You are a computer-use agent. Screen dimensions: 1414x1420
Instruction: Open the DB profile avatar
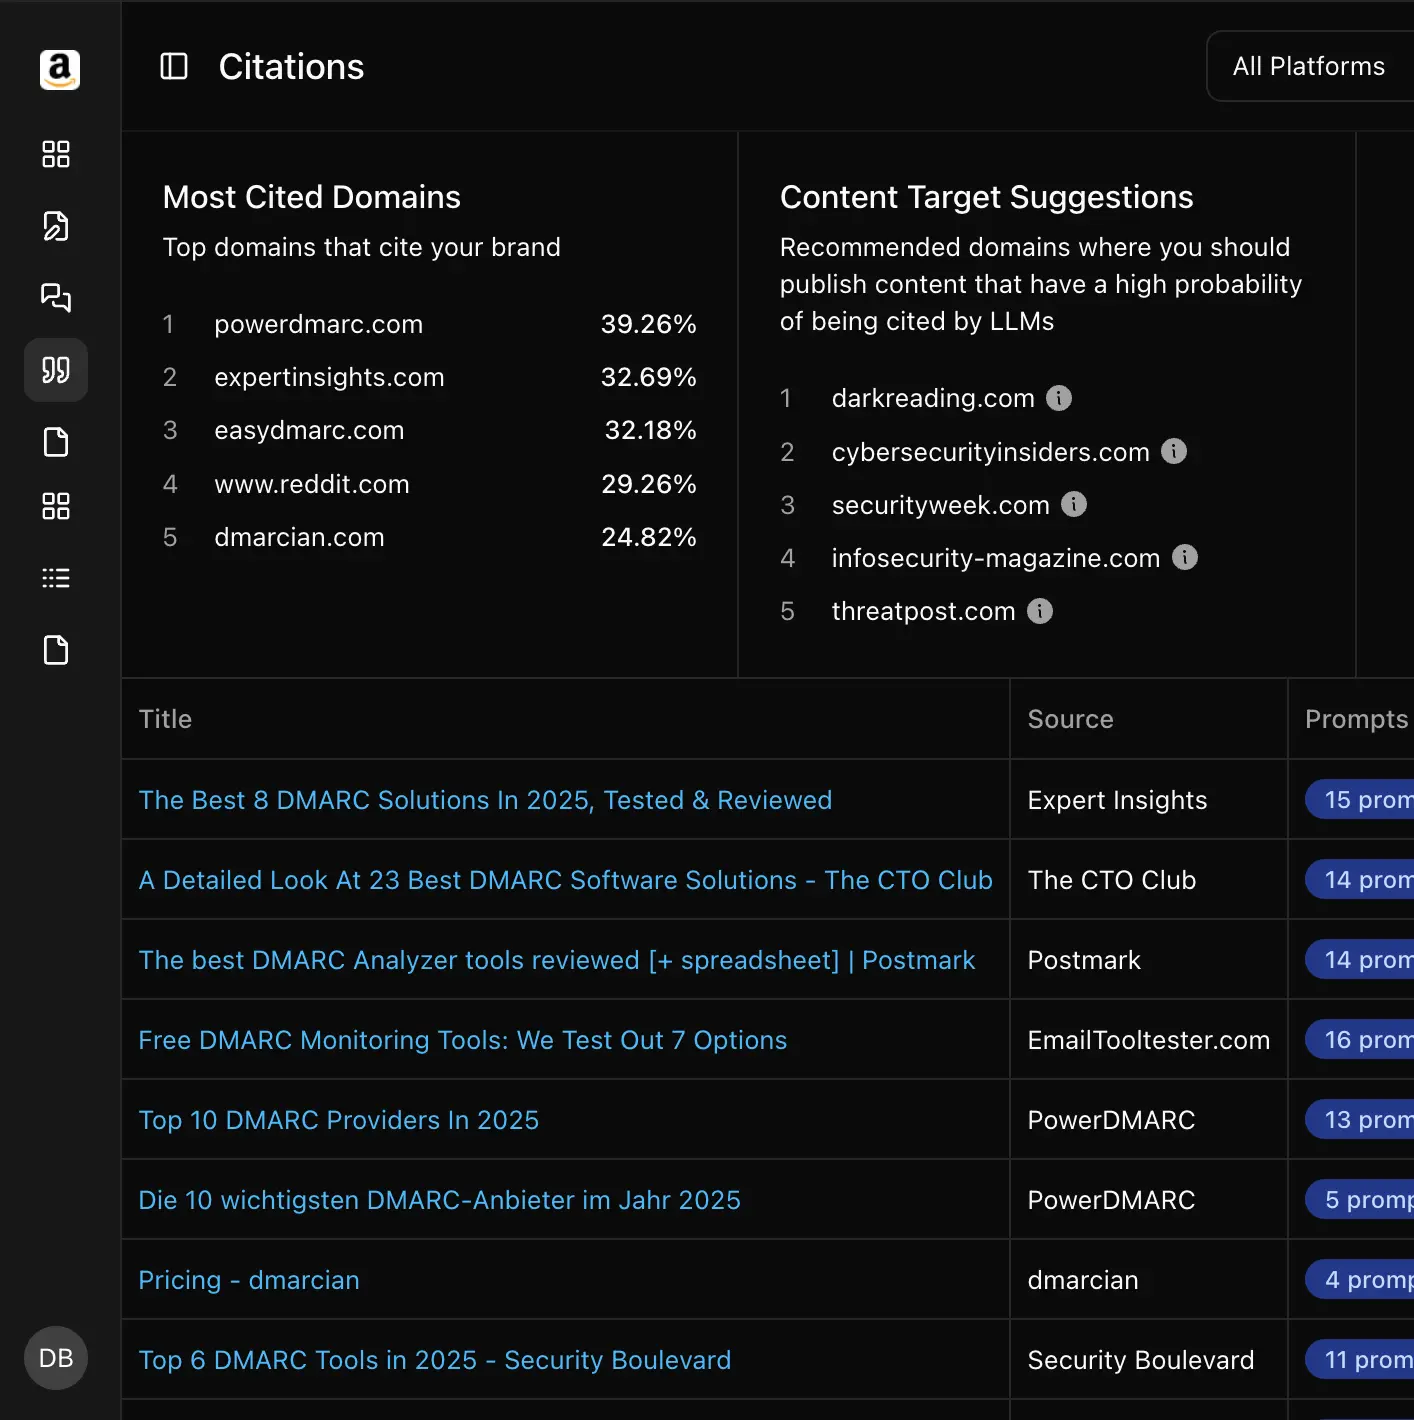pyautogui.click(x=55, y=1358)
